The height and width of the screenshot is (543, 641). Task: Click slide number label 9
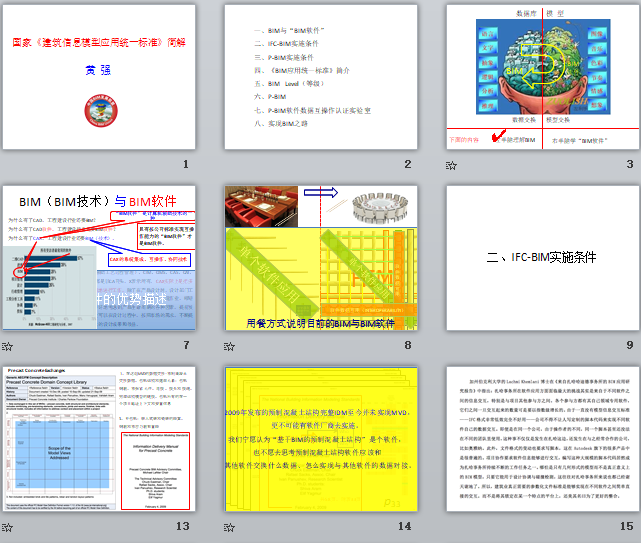click(x=630, y=345)
